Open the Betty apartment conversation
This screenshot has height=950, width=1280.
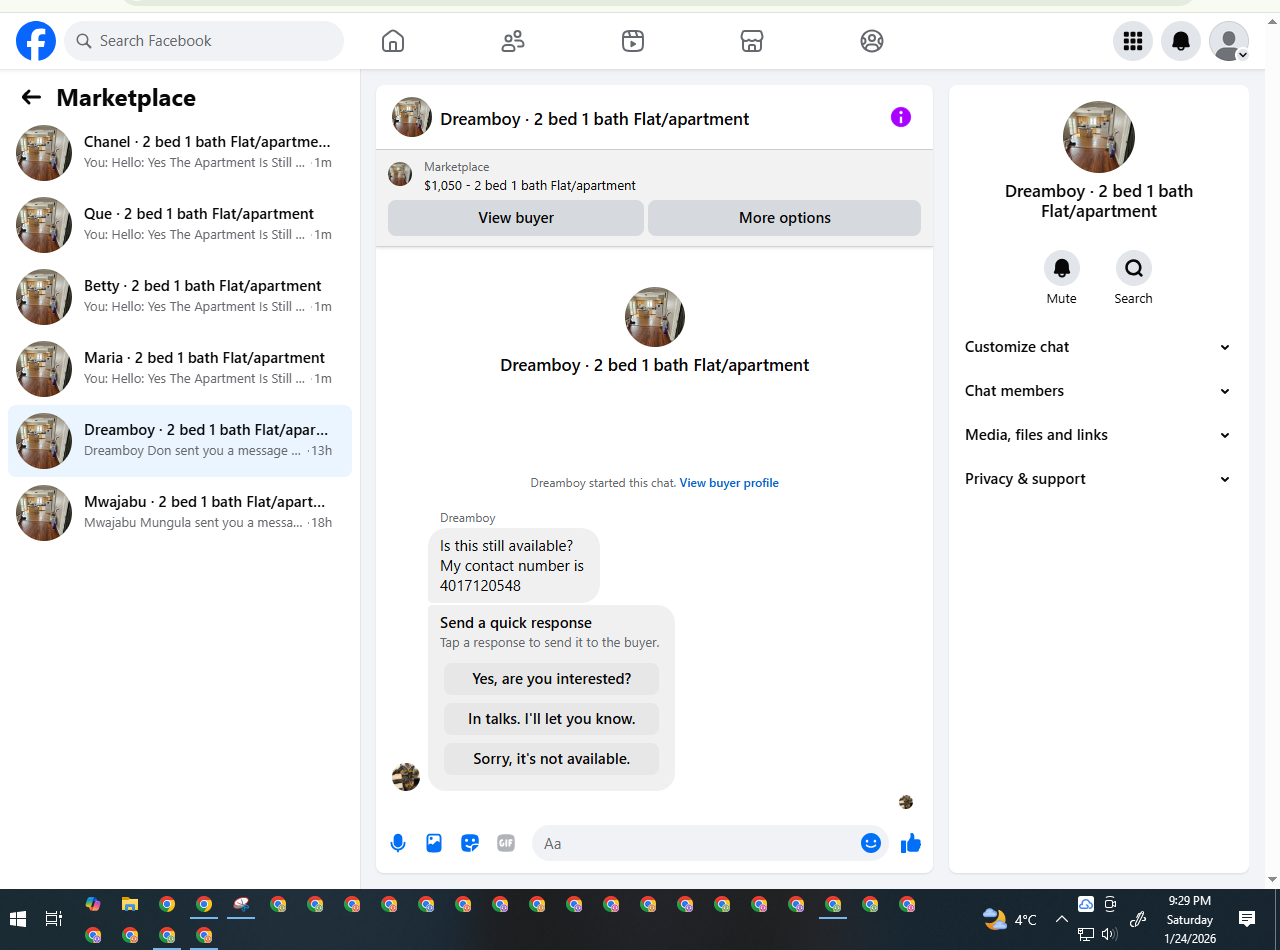(x=180, y=297)
